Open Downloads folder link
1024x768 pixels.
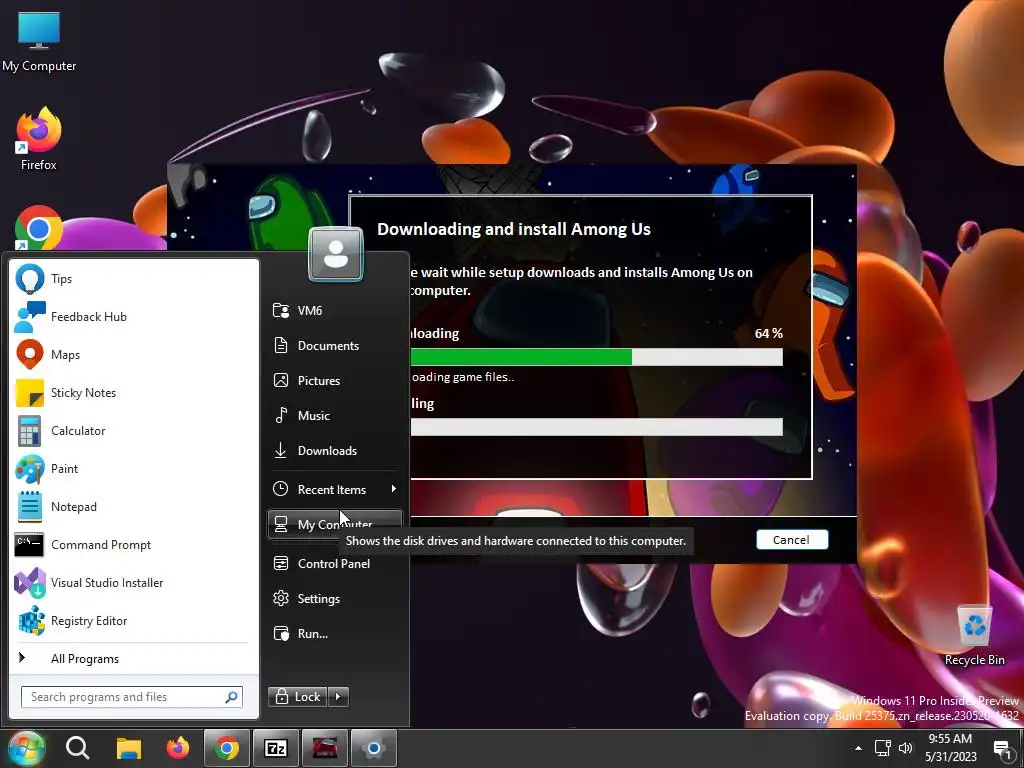[x=335, y=451]
